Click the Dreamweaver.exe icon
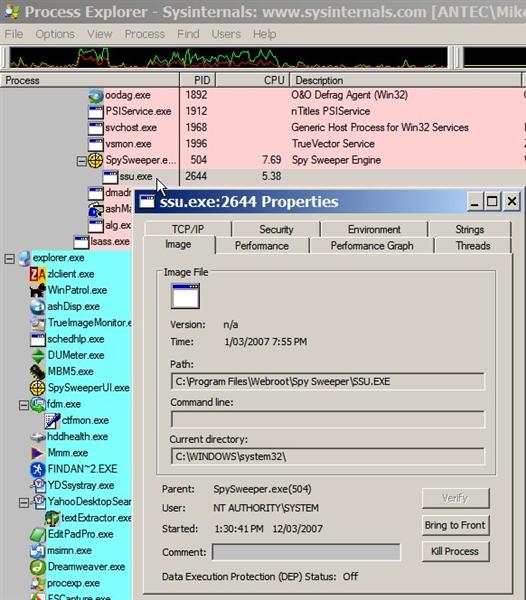This screenshot has width=526, height=600. pyautogui.click(x=37, y=567)
